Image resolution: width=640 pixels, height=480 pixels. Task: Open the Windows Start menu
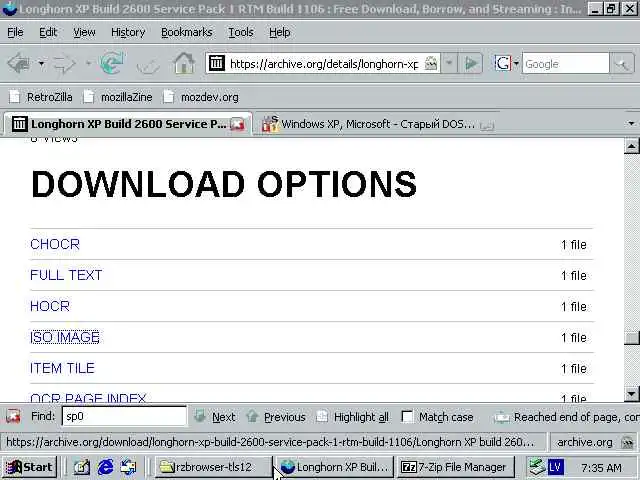[x=29, y=467]
